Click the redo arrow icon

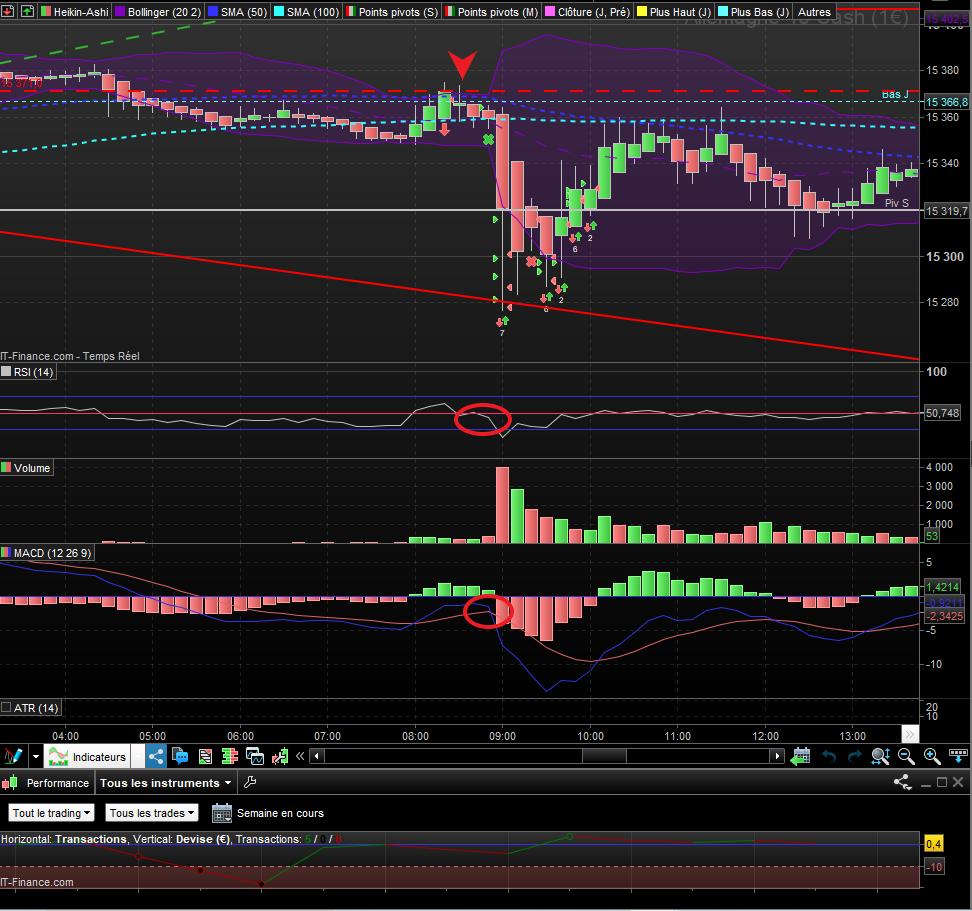[x=854, y=756]
